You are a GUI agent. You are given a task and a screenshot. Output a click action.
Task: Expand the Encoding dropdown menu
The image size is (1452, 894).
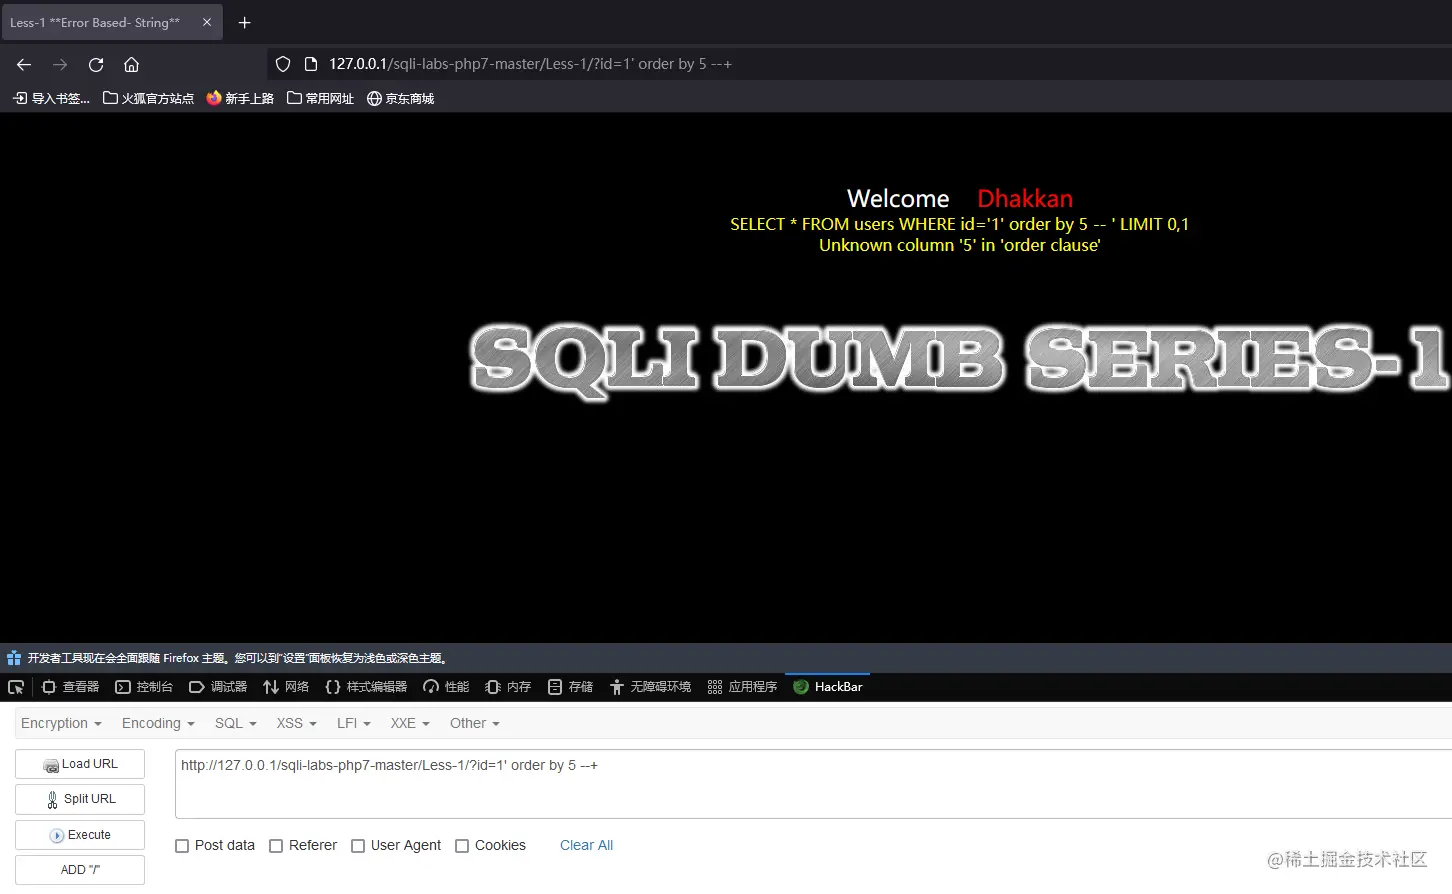[158, 723]
